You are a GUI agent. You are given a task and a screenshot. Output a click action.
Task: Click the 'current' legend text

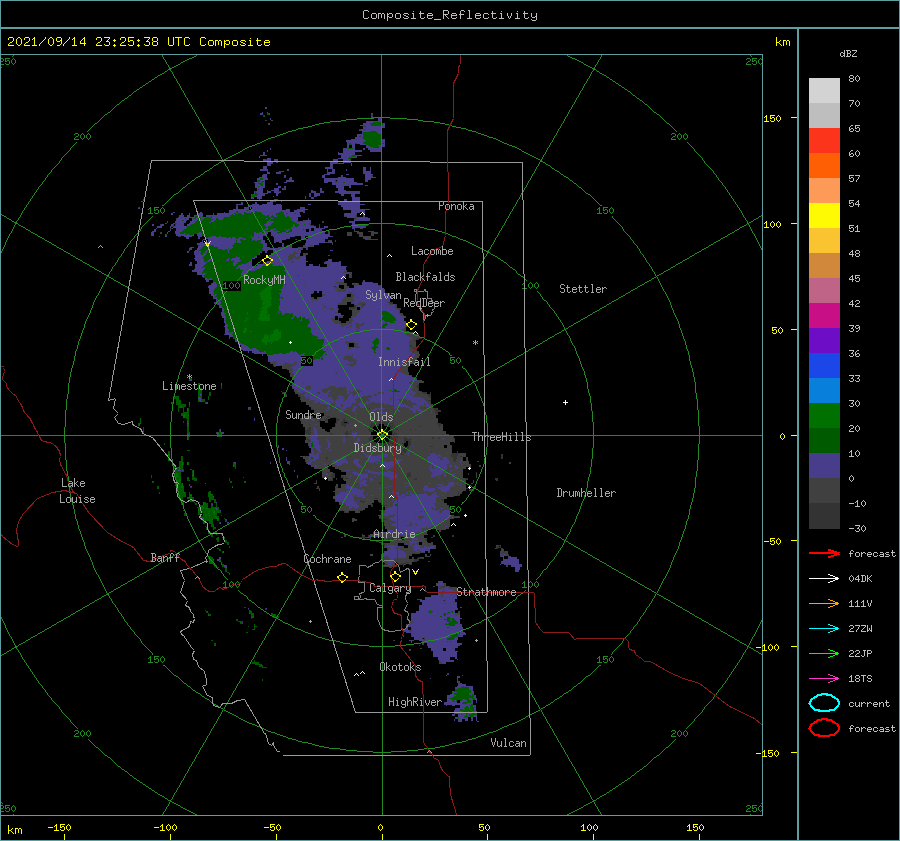[869, 703]
